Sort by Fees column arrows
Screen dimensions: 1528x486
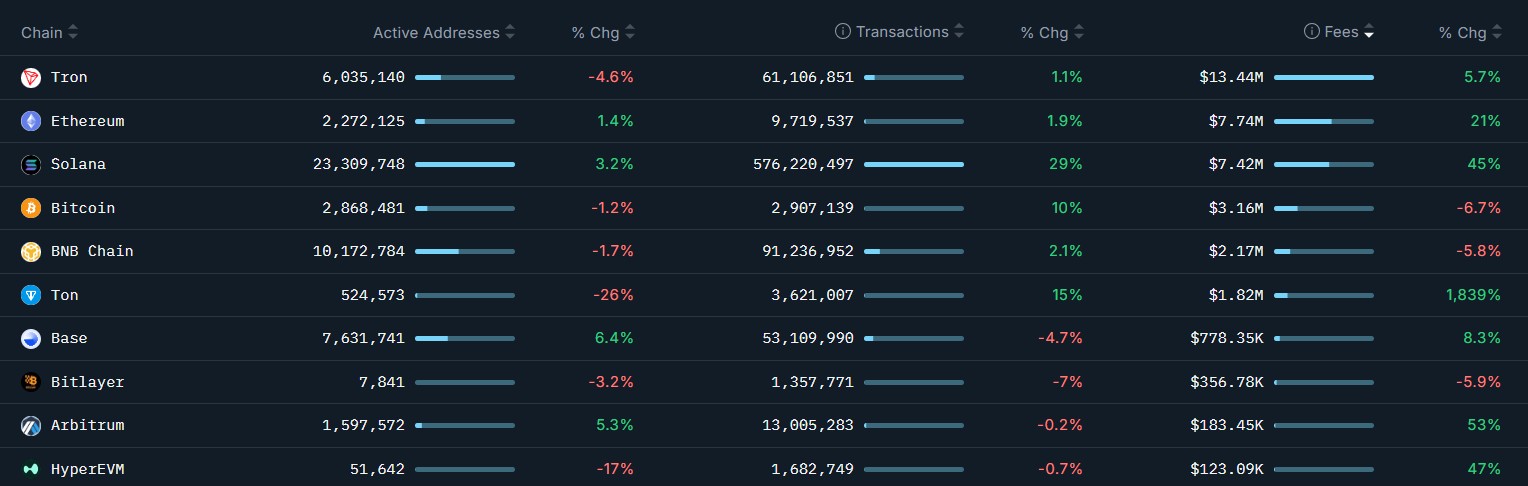point(1369,33)
